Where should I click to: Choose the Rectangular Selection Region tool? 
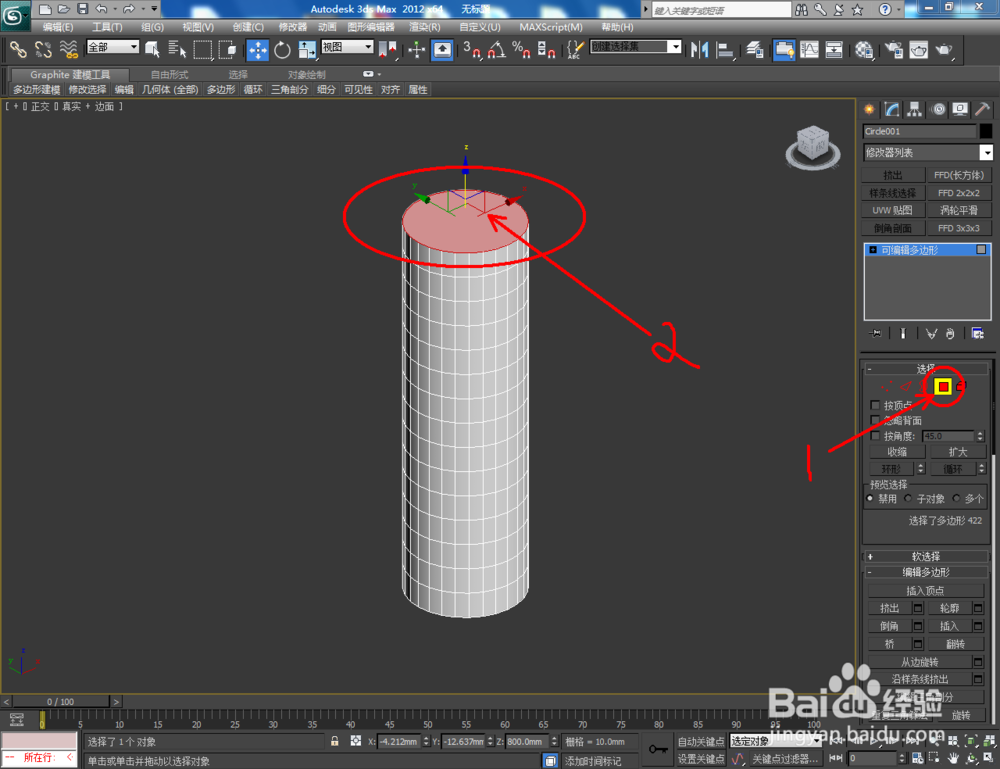203,49
